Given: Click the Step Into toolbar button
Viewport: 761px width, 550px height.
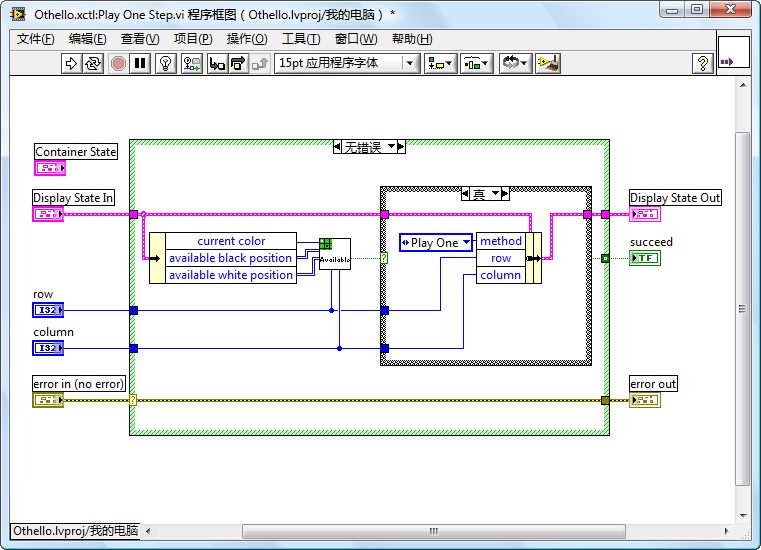Looking at the screenshot, I should coord(216,63).
